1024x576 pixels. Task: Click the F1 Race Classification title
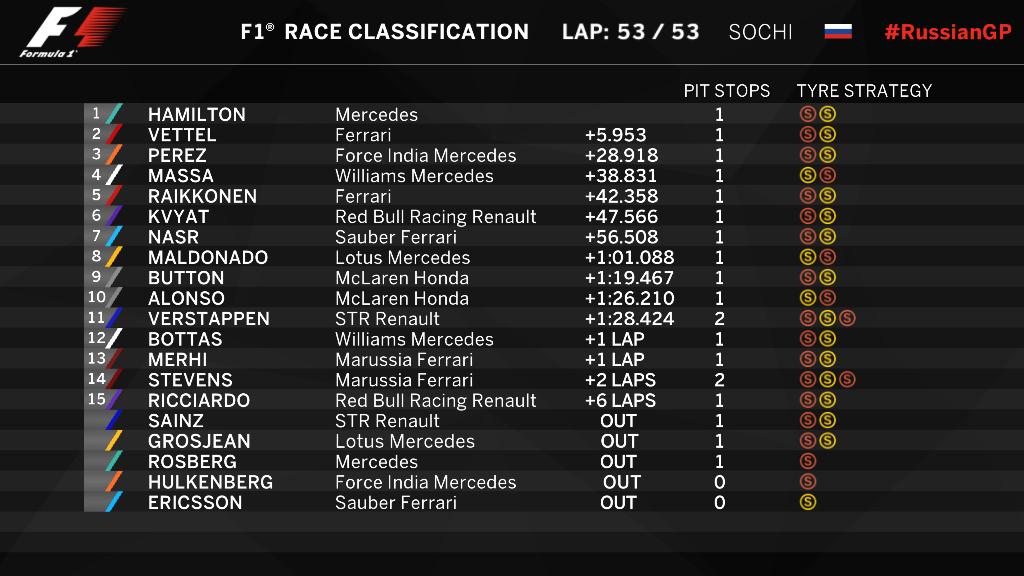[x=385, y=31]
